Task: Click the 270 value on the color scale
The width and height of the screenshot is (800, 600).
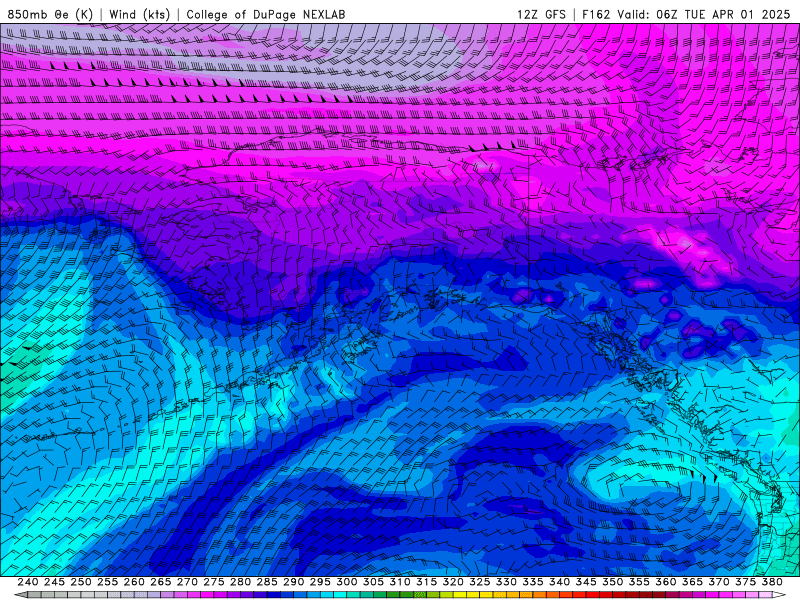Action: tap(187, 582)
